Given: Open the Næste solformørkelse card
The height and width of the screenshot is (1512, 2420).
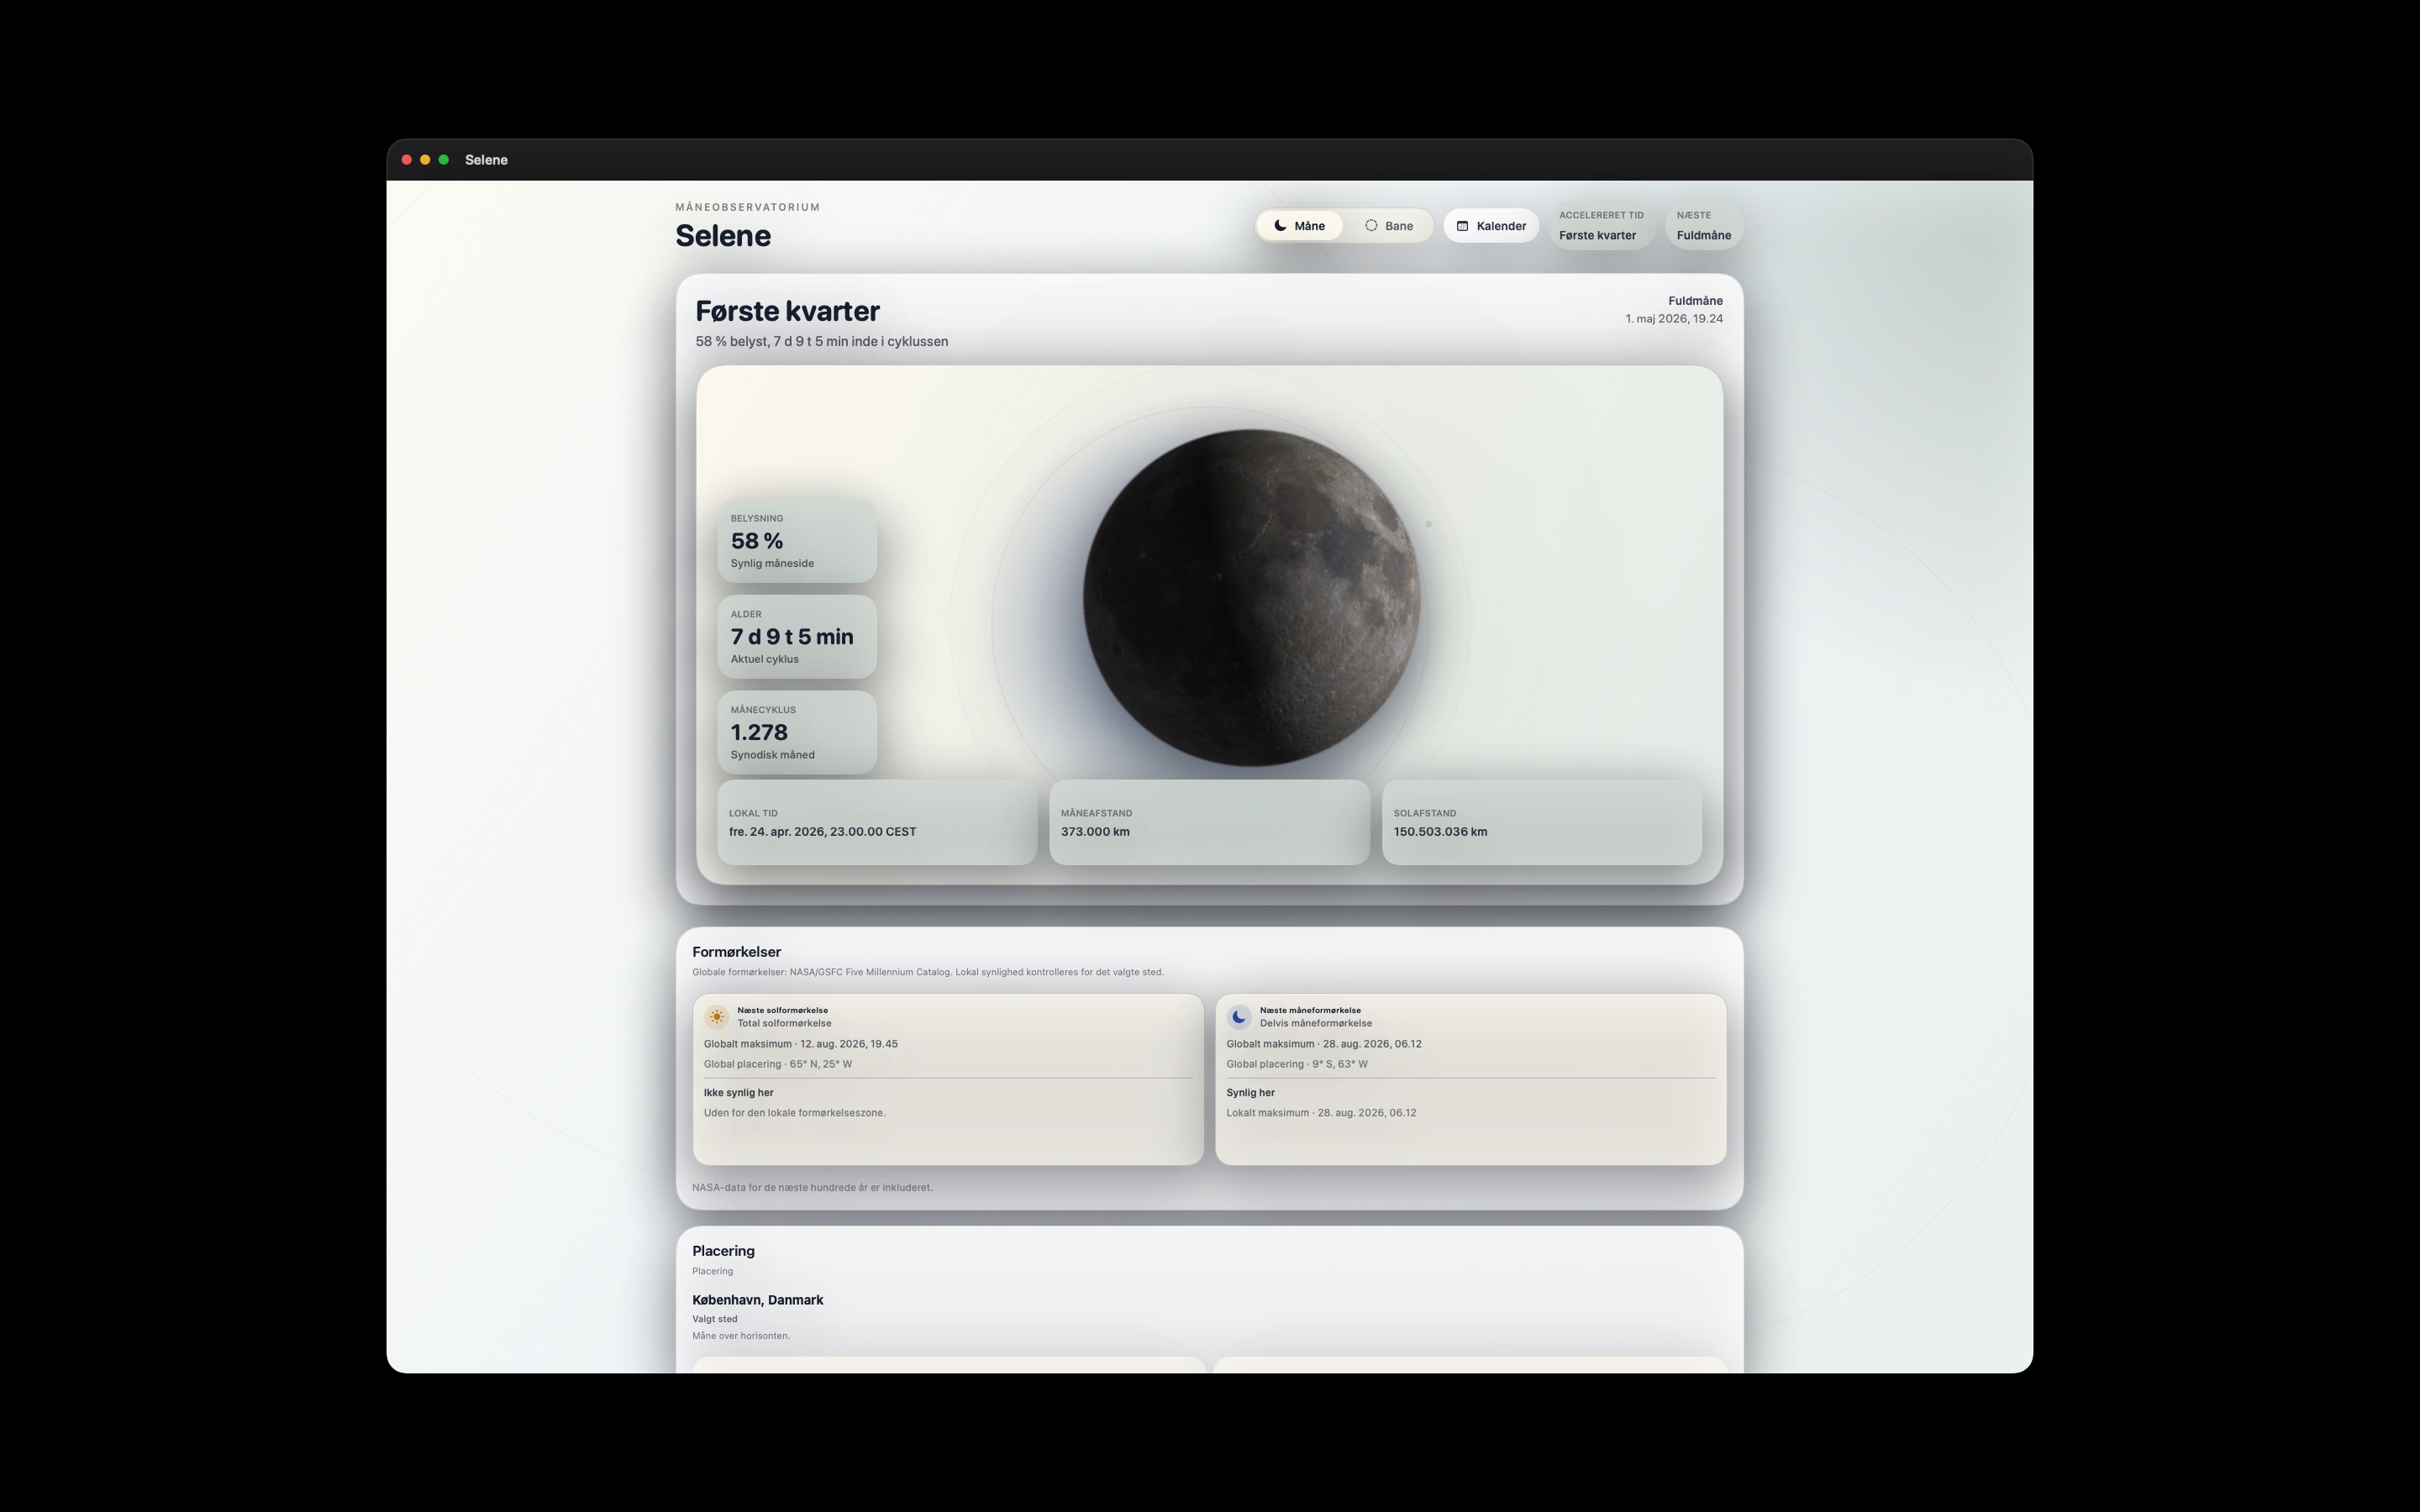Looking at the screenshot, I should pos(948,1079).
